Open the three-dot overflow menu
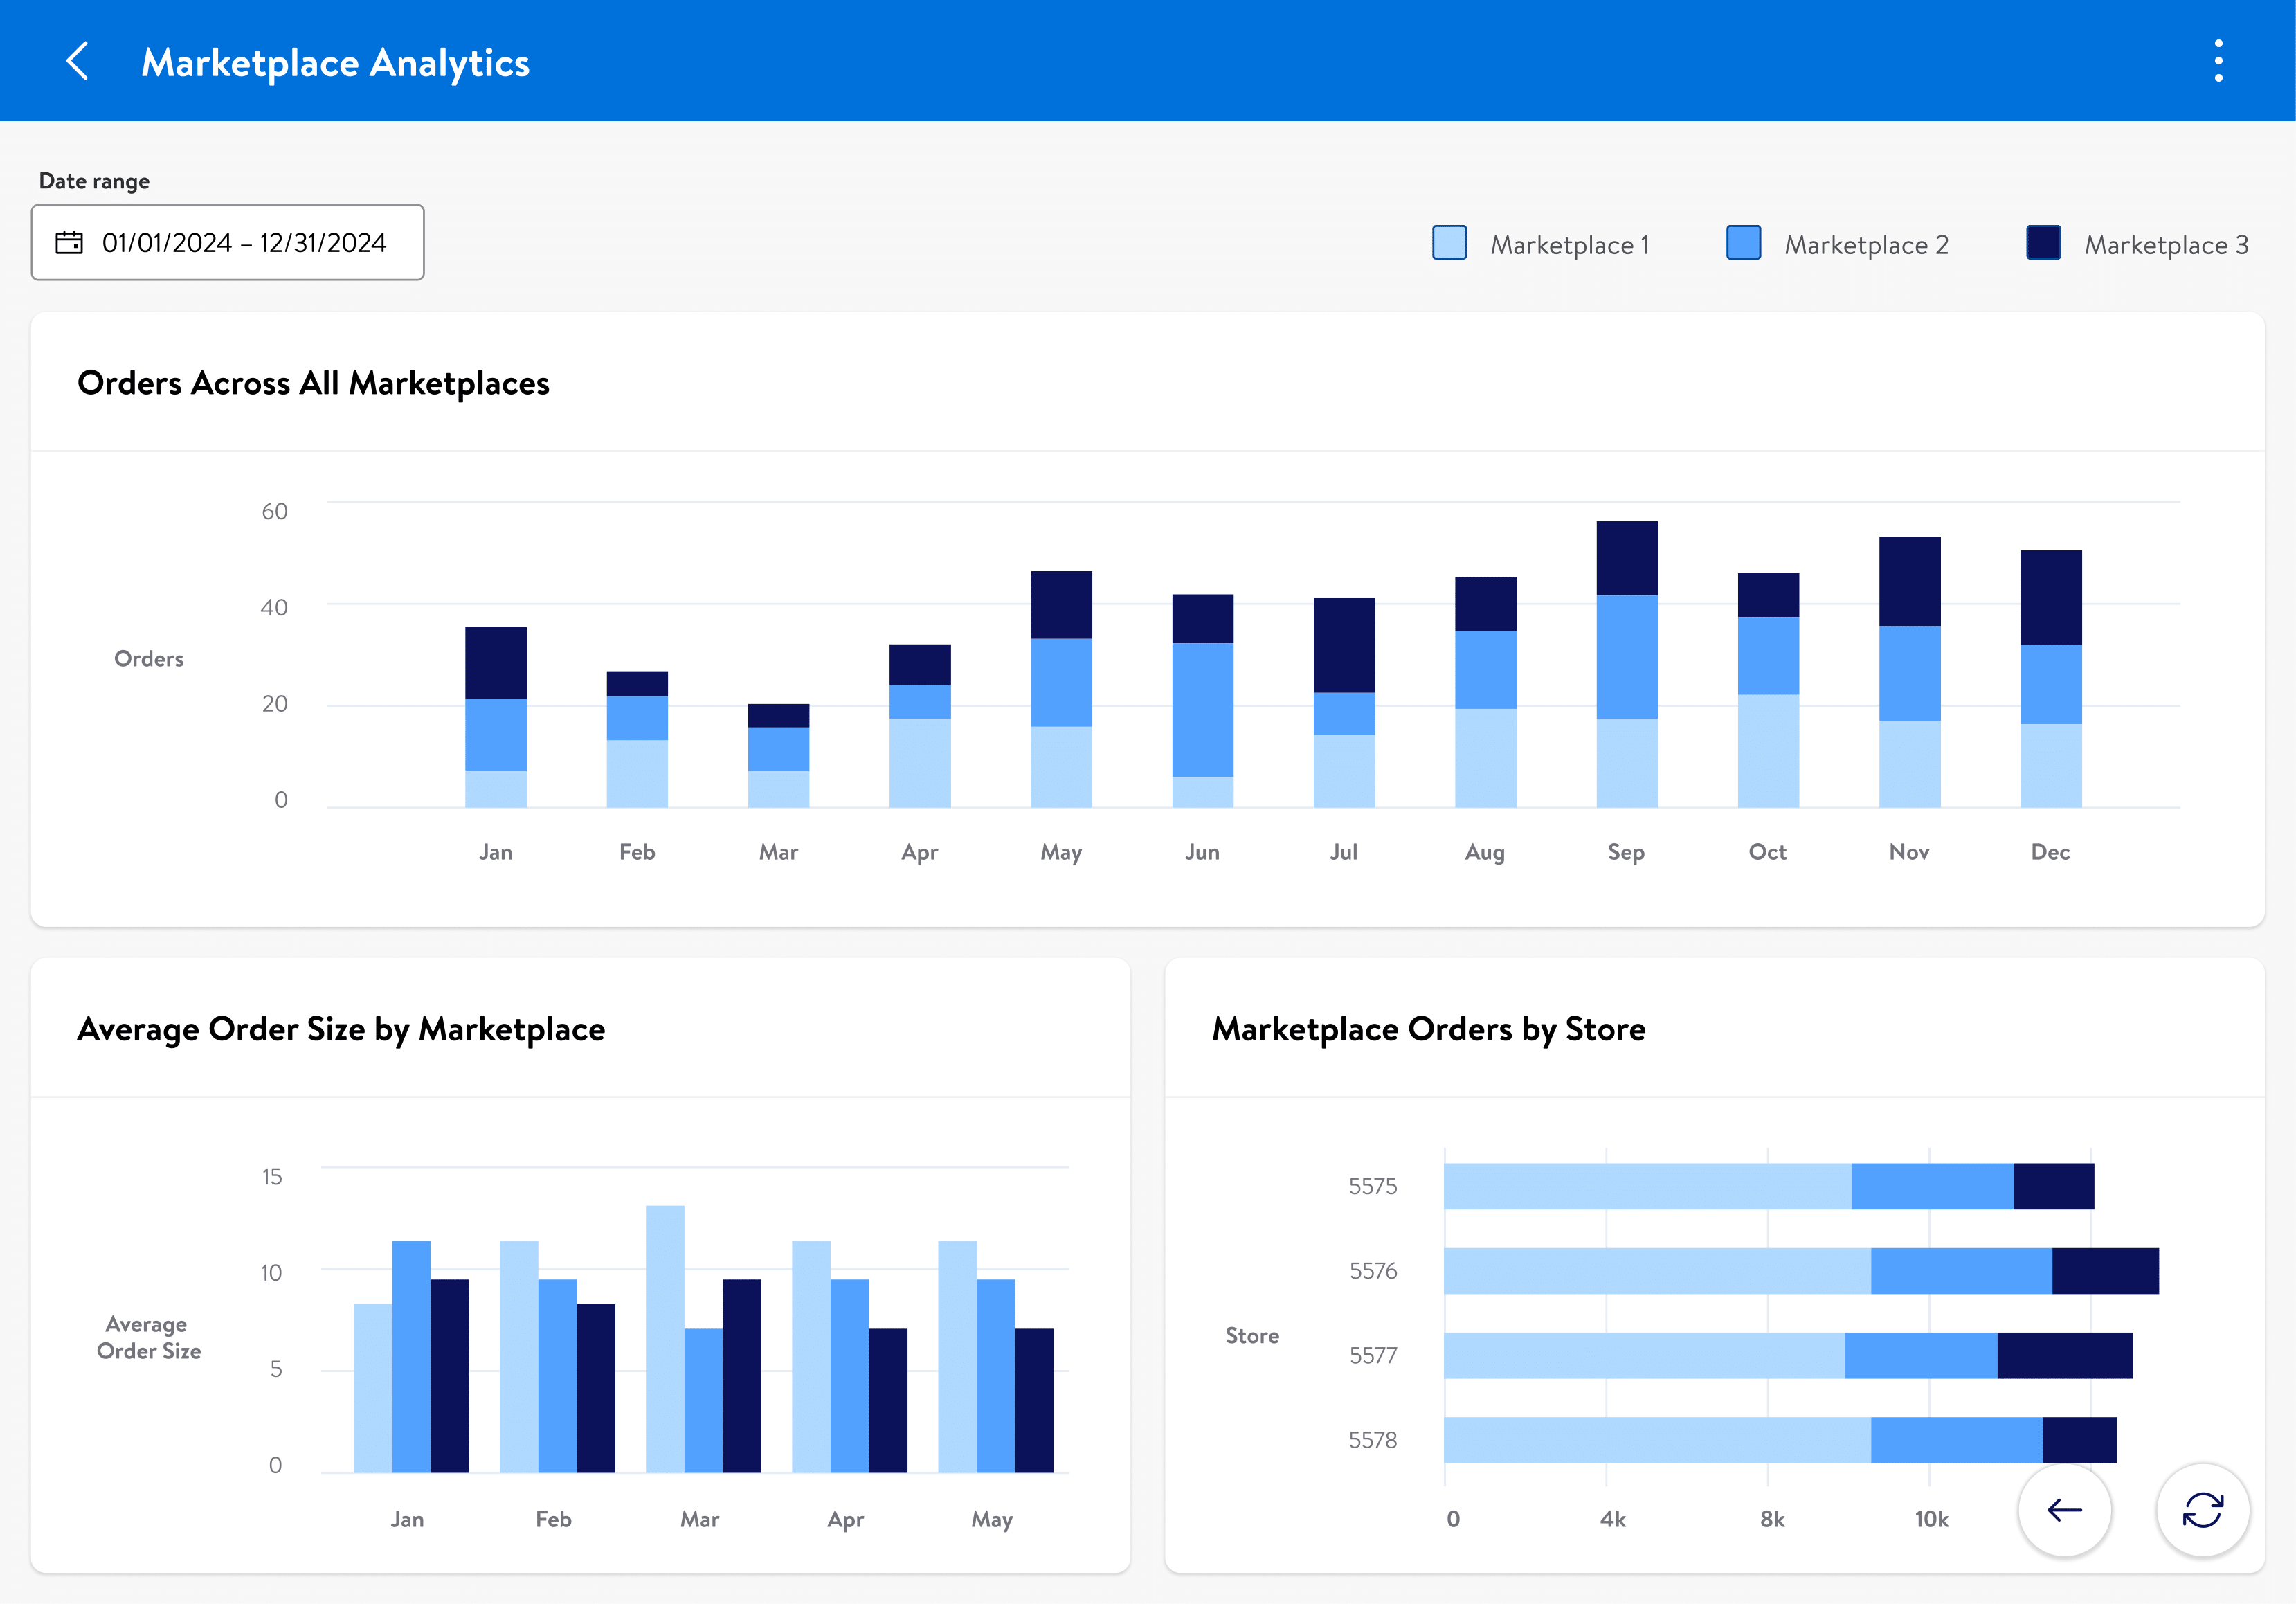Viewport: 2296px width, 1604px height. 2218,61
